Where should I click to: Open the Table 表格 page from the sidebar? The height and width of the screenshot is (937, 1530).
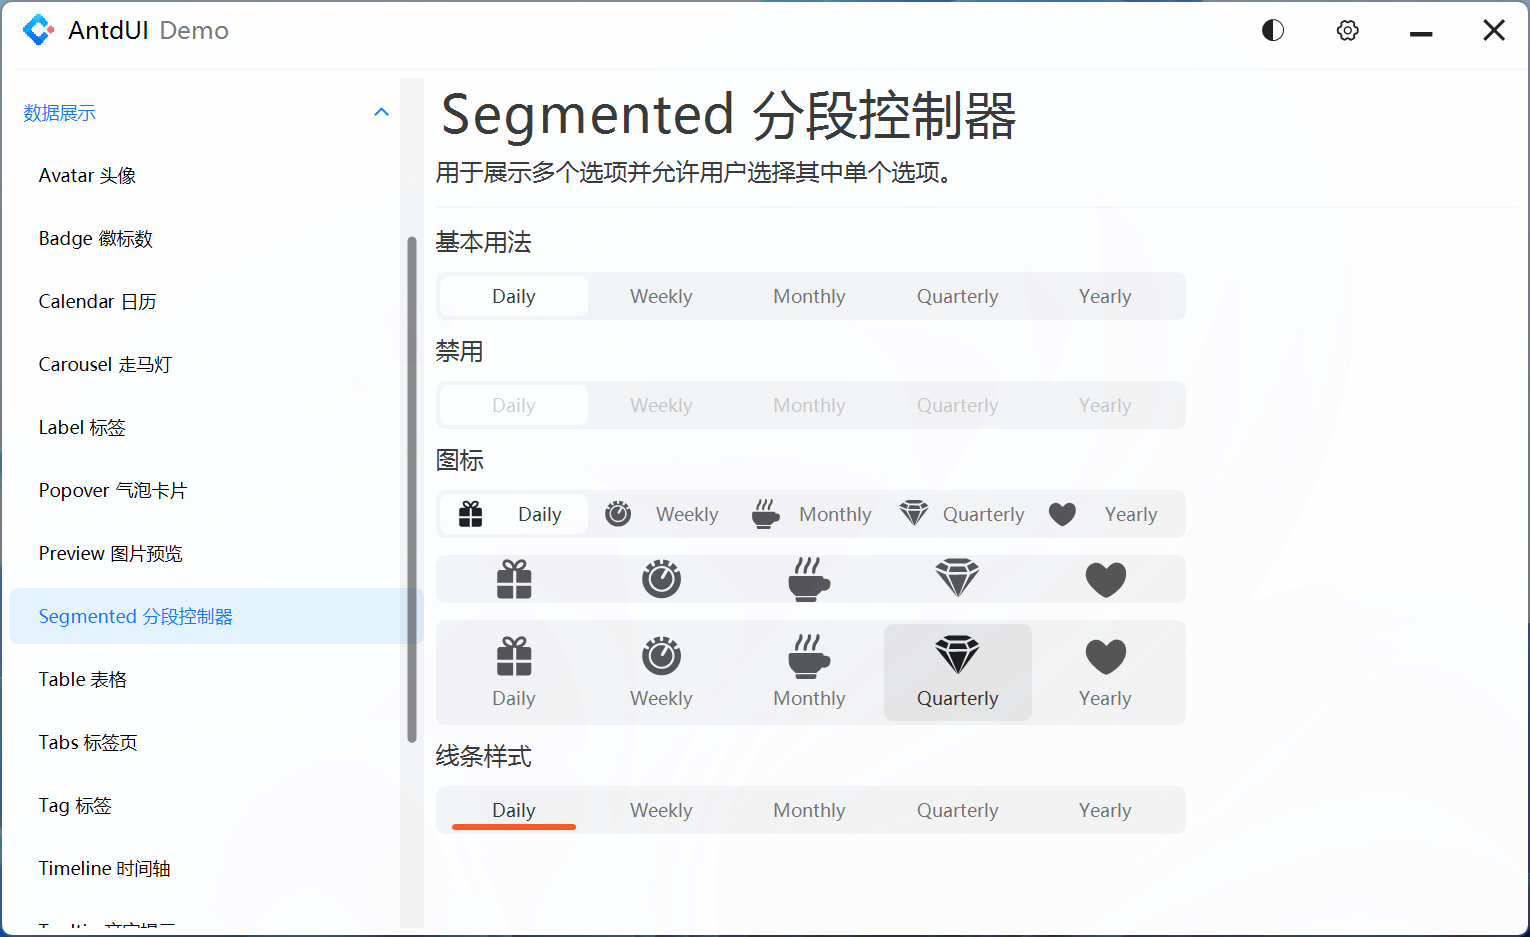click(x=82, y=679)
